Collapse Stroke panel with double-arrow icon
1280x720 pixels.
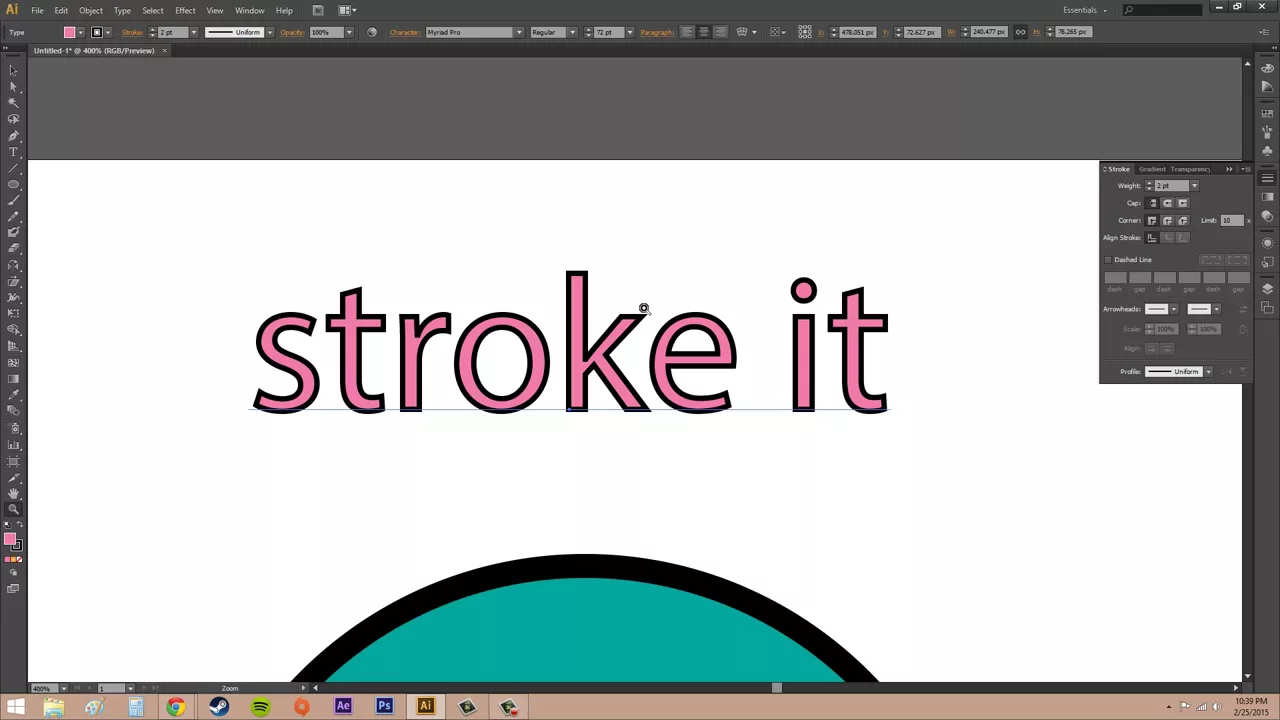pyautogui.click(x=1229, y=169)
